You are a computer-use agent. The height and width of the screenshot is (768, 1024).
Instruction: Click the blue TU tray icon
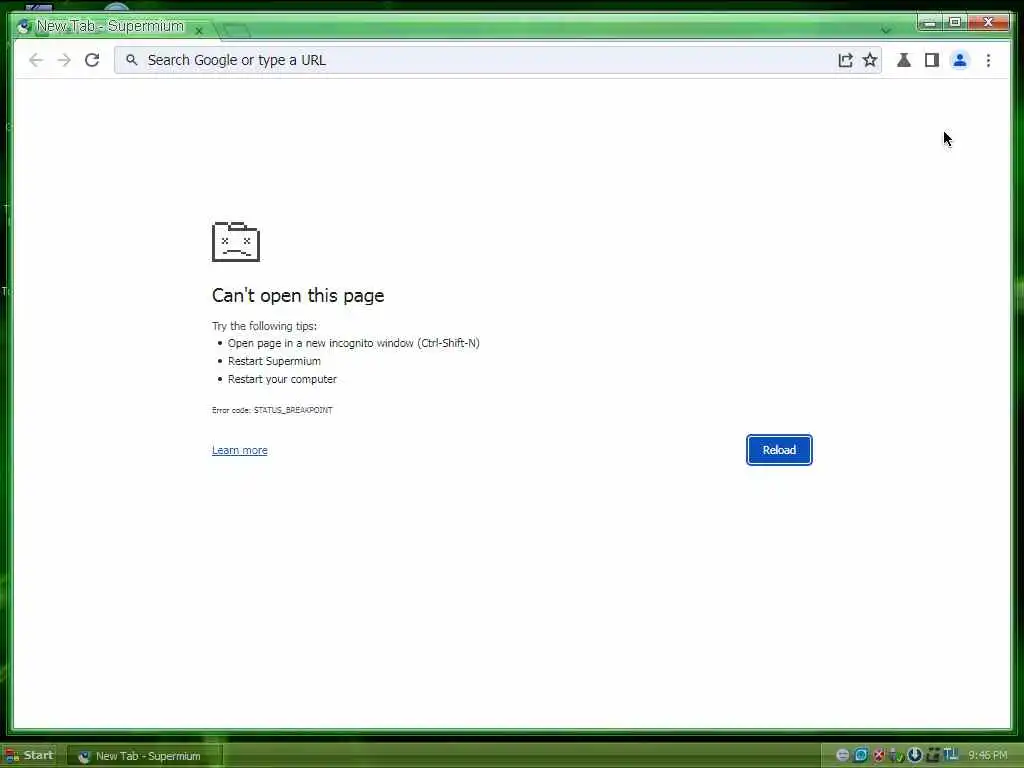pos(950,754)
